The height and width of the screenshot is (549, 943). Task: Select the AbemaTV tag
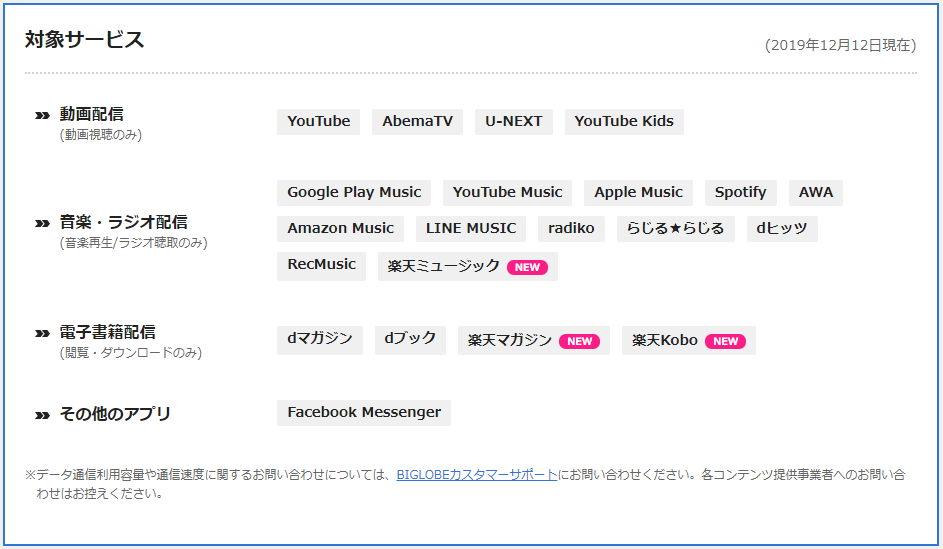[417, 121]
